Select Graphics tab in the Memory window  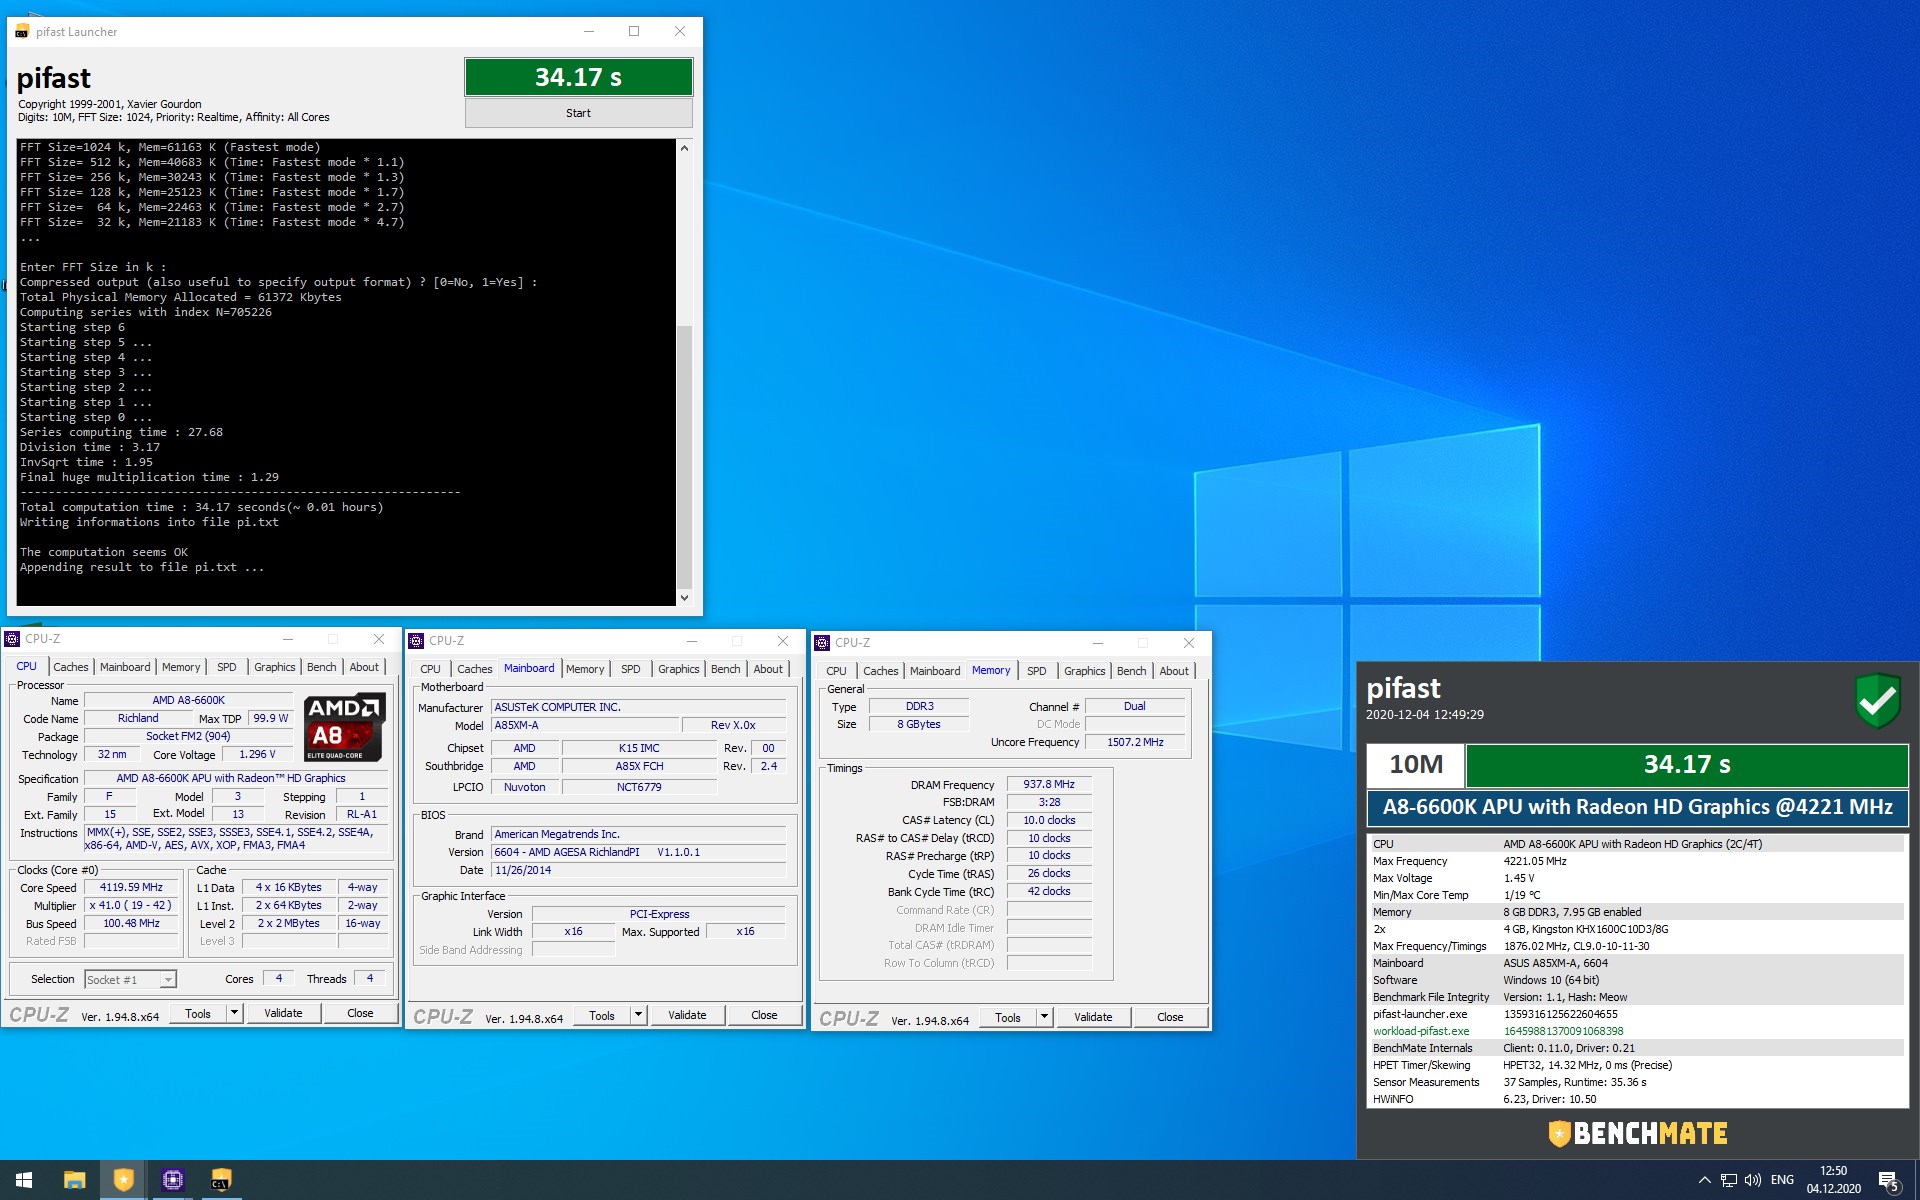1085,671
